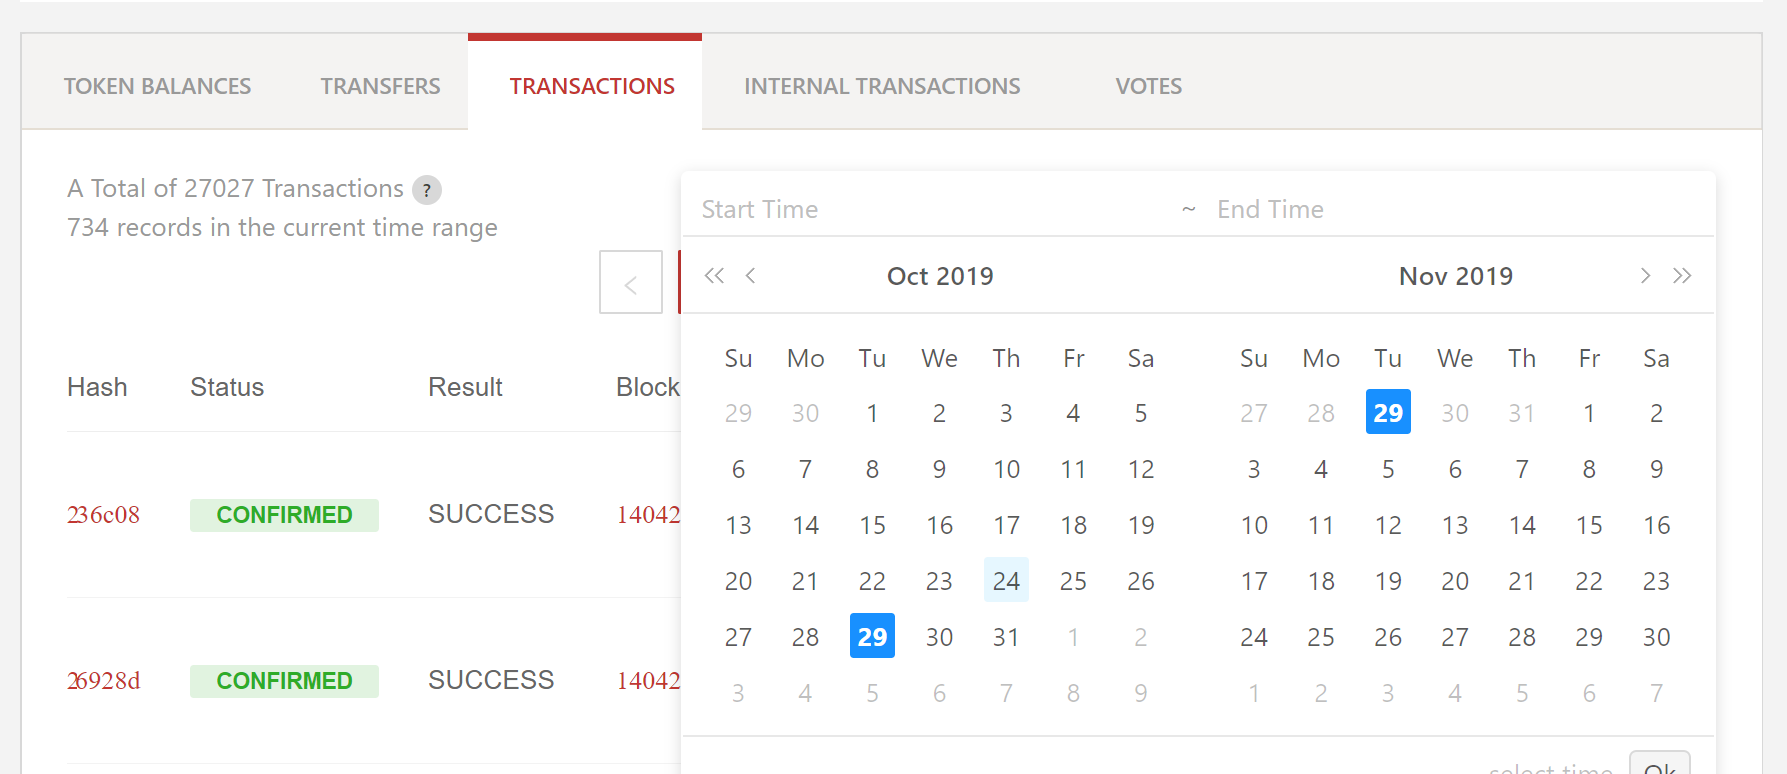Open the Transfers tab

coord(380,87)
